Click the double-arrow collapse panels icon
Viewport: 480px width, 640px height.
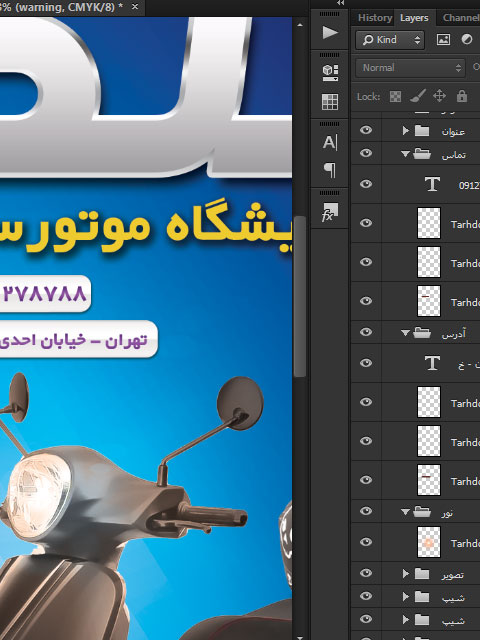point(340,3)
